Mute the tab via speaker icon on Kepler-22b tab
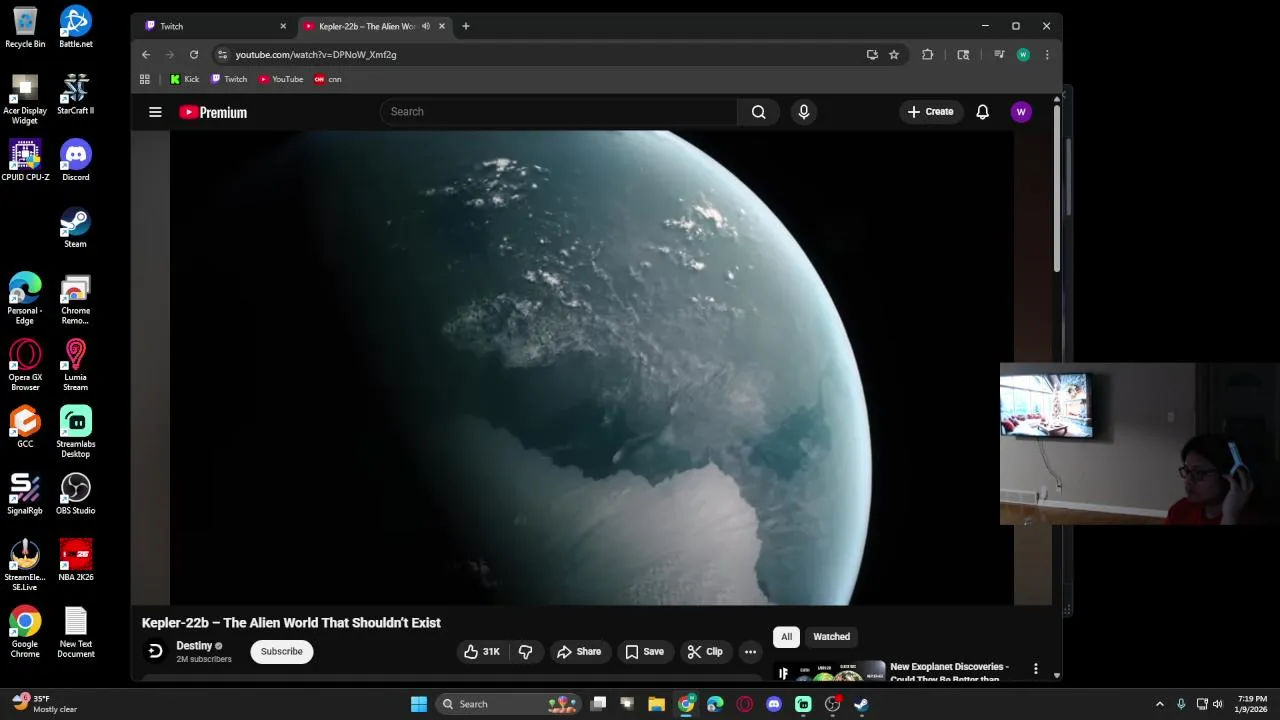The width and height of the screenshot is (1280, 720). (426, 26)
